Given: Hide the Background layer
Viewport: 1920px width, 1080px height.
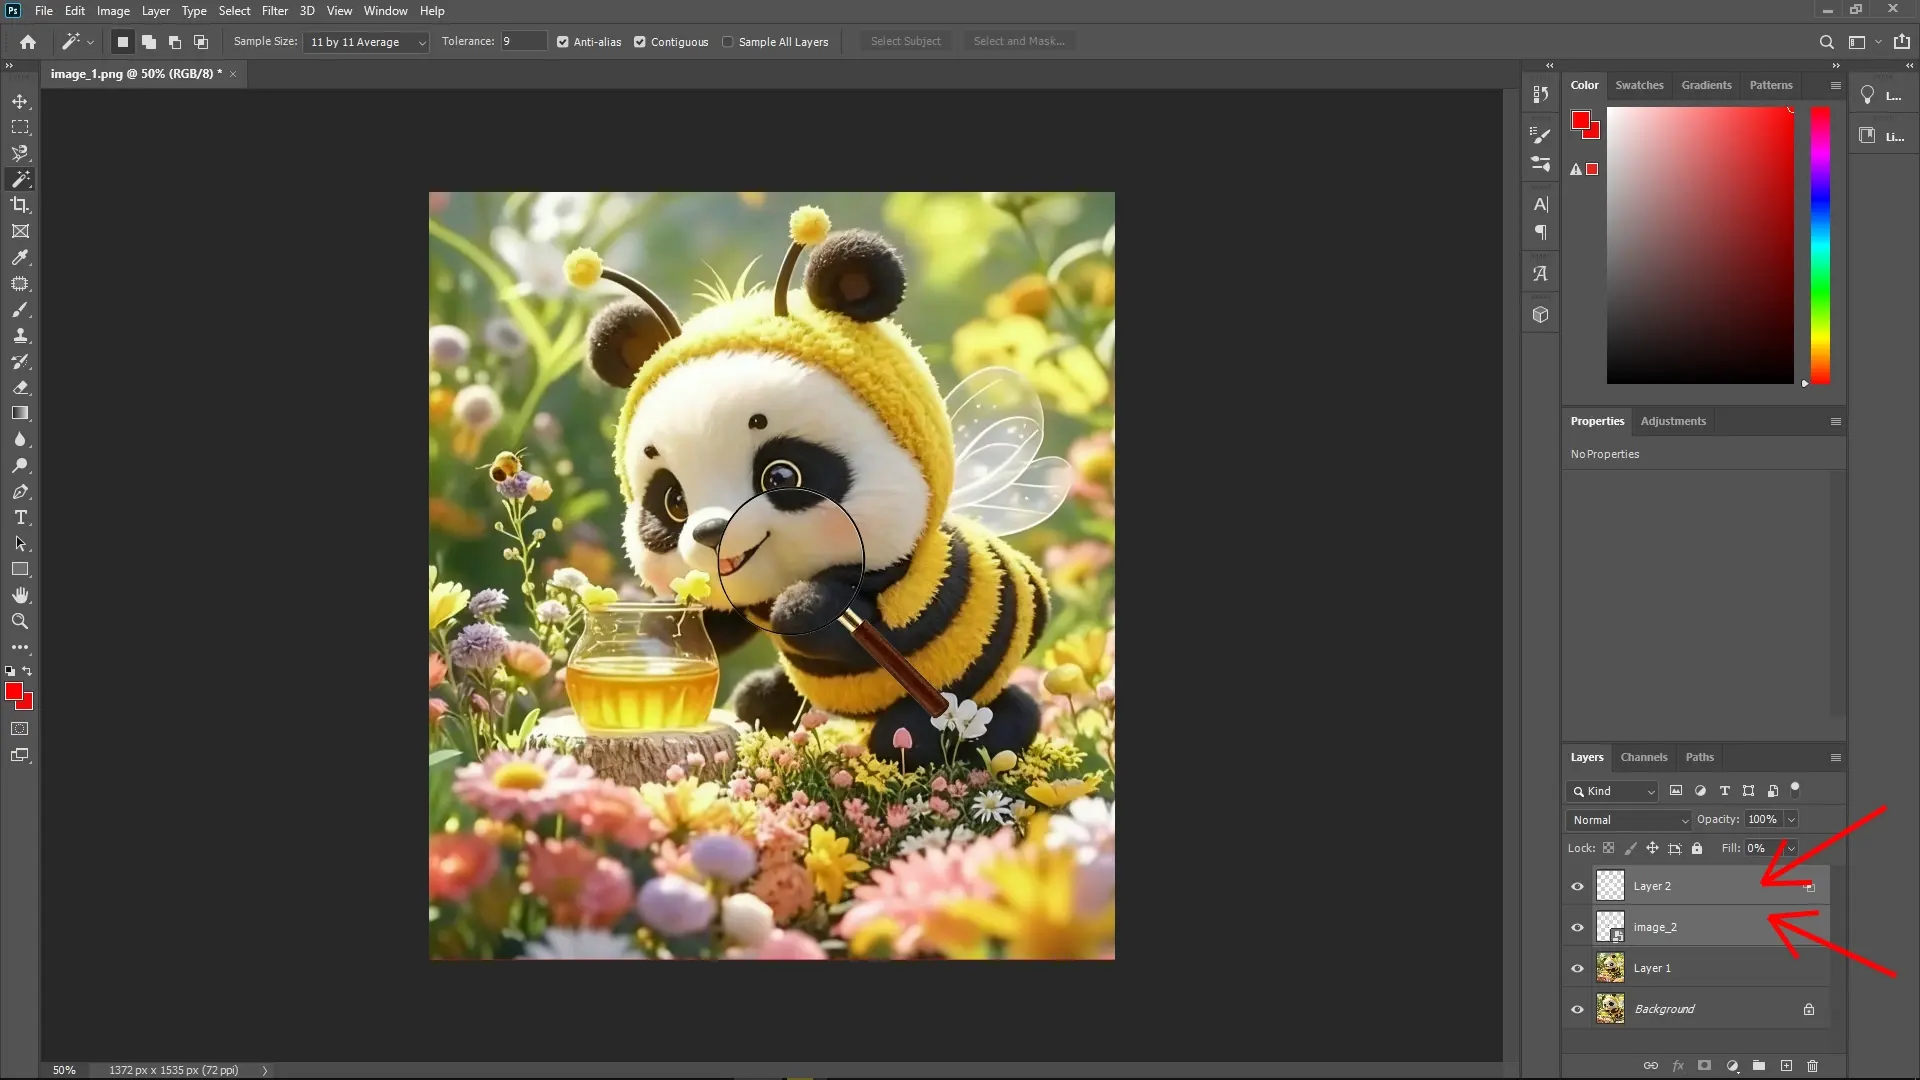Looking at the screenshot, I should pos(1577,1009).
